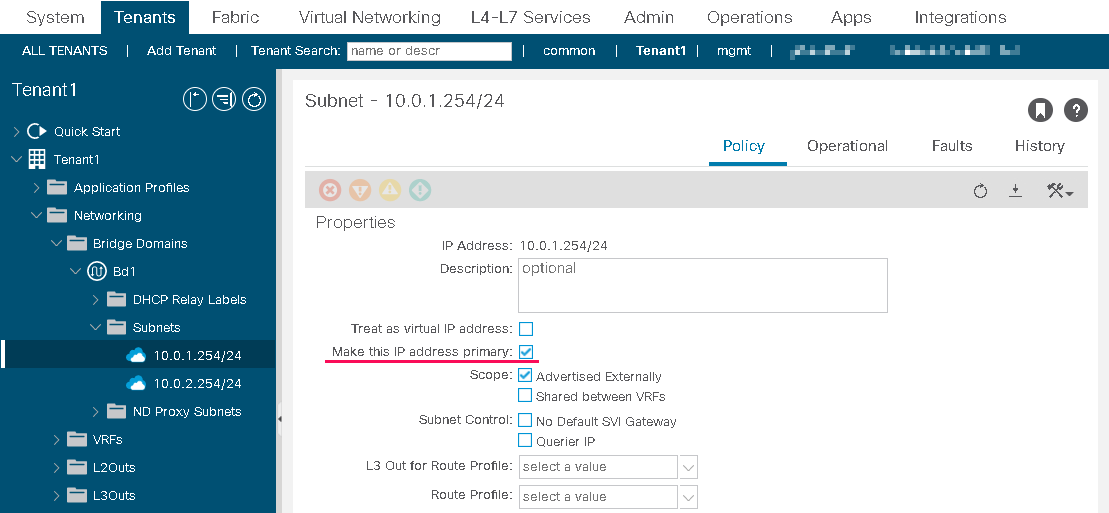Image resolution: width=1109 pixels, height=513 pixels.
Task: Open the tools wrench-hammer actions menu
Action: [1060, 190]
